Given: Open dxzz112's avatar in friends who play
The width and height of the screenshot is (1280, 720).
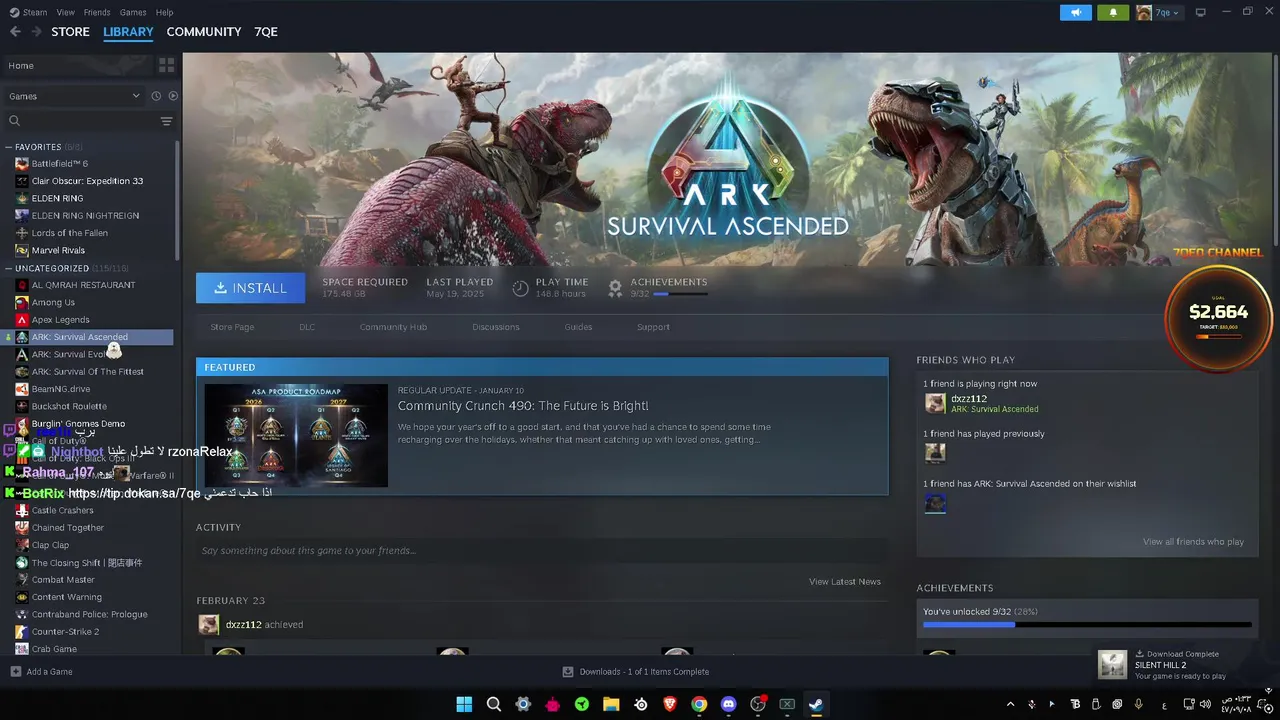Looking at the screenshot, I should tap(935, 403).
